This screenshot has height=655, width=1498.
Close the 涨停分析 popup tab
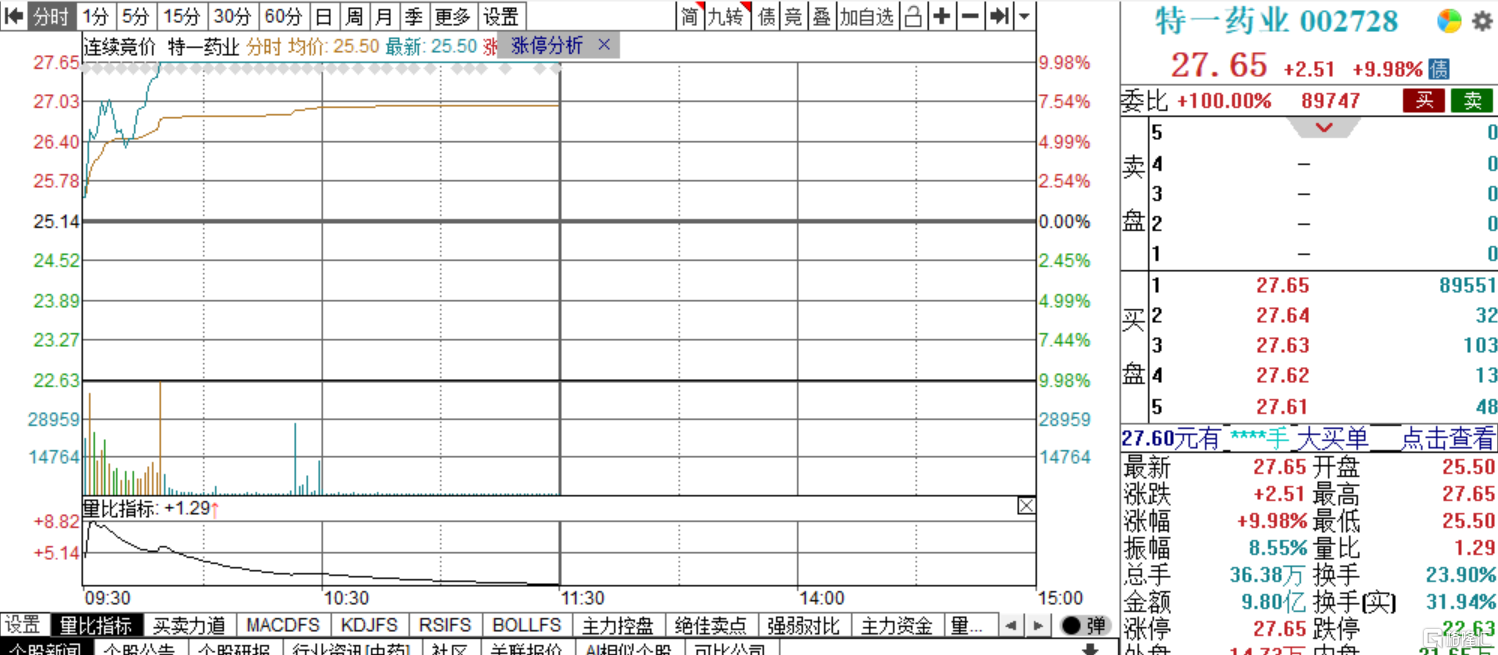604,45
